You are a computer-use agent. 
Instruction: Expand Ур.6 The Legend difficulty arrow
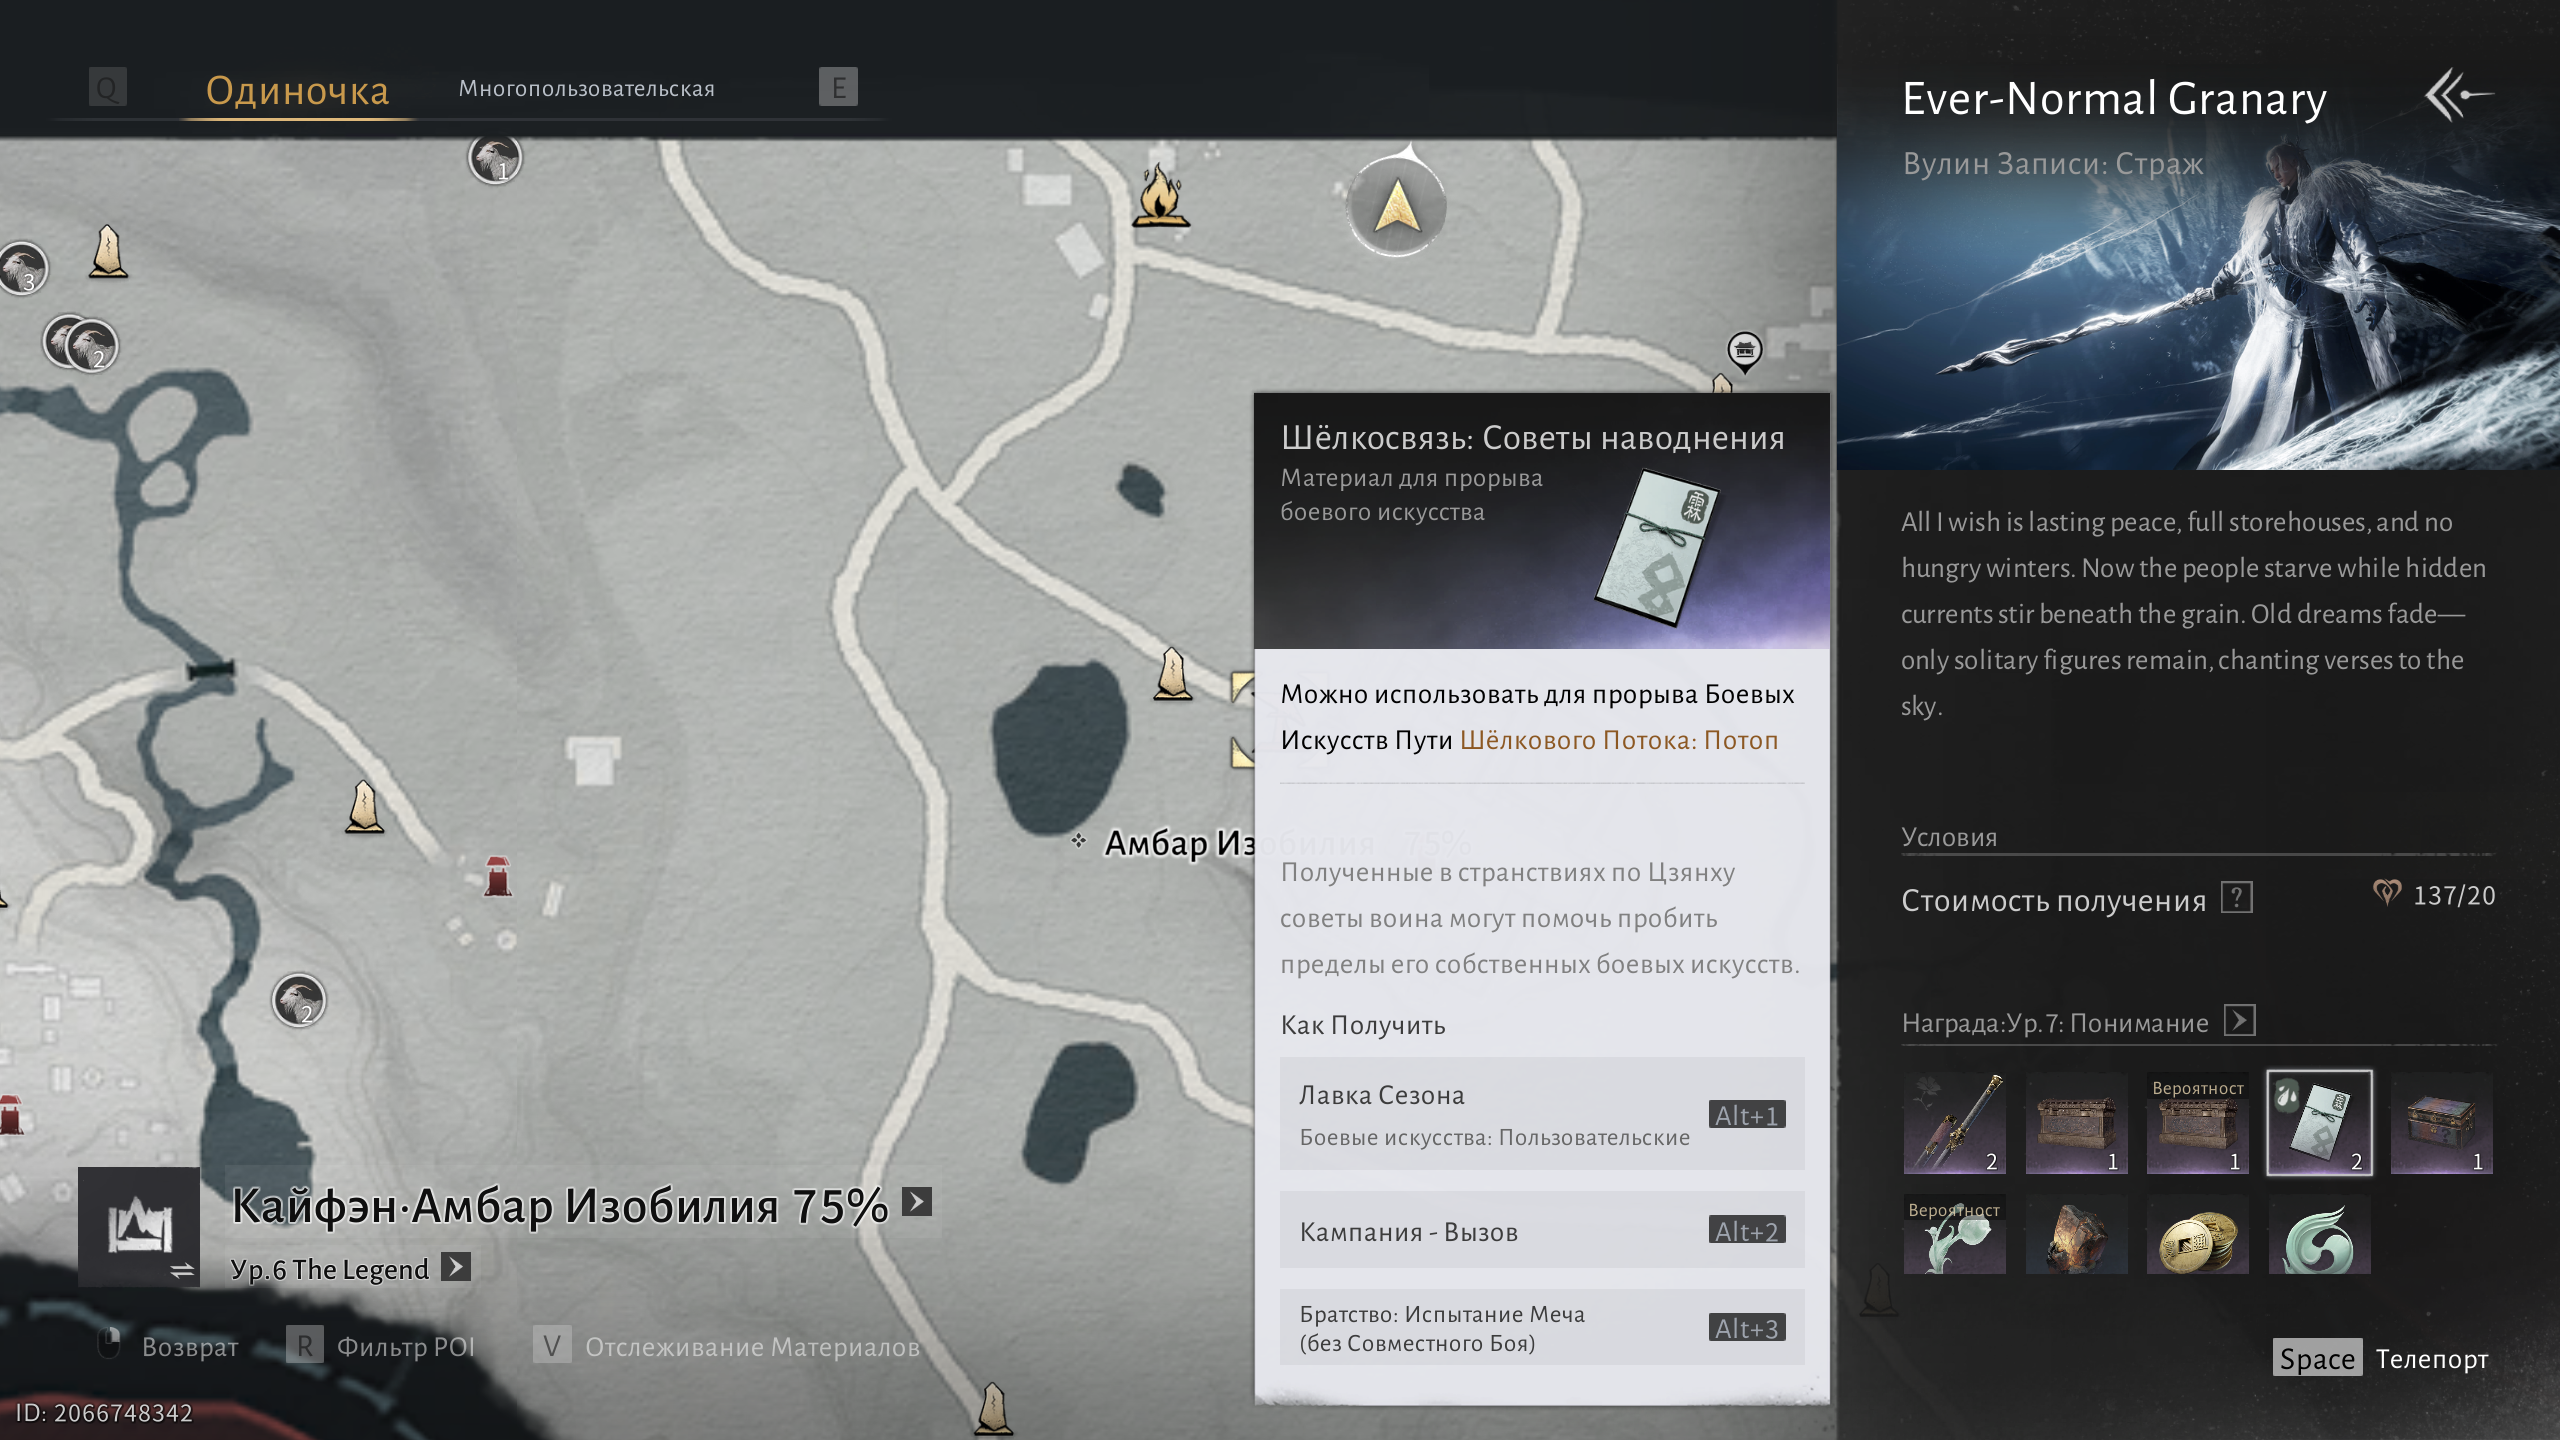[456, 1267]
